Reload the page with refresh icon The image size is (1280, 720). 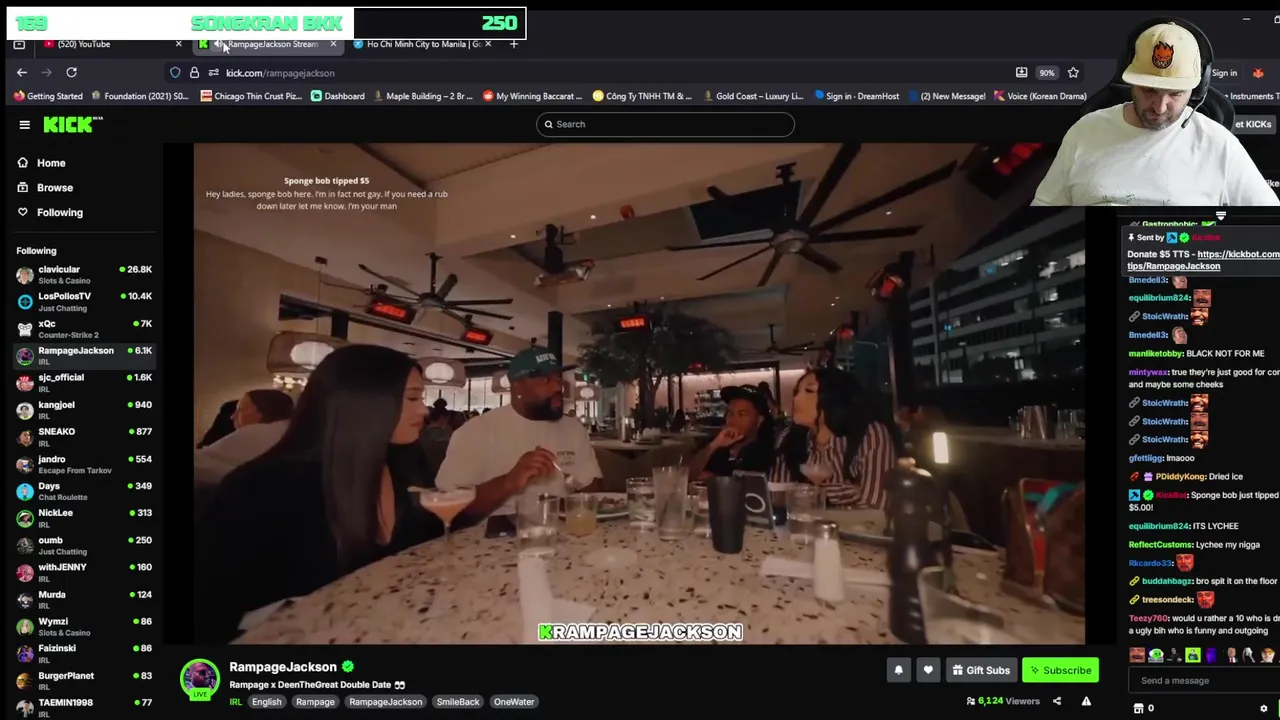[71, 72]
